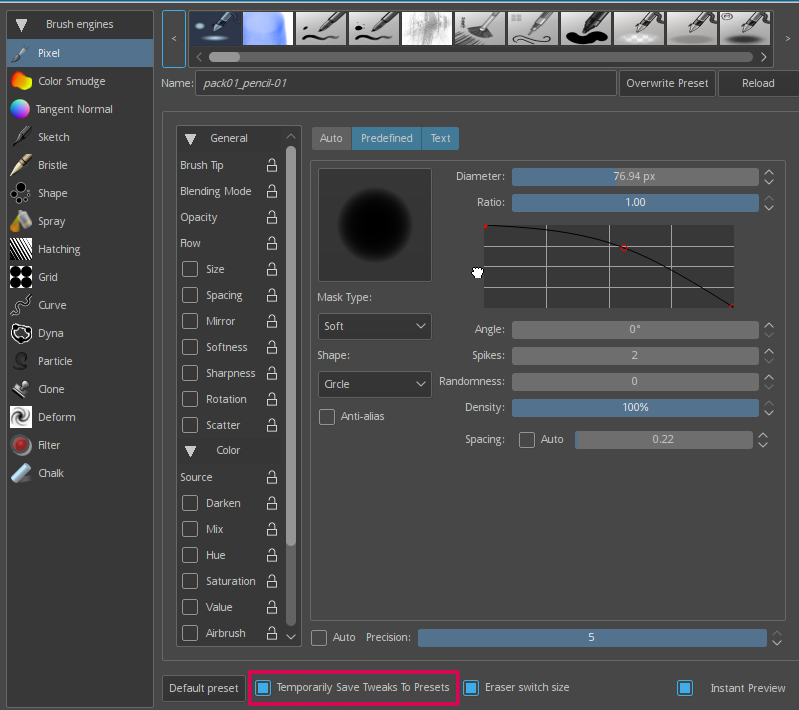Select the Tangent Normal brush engine

[x=73, y=109]
